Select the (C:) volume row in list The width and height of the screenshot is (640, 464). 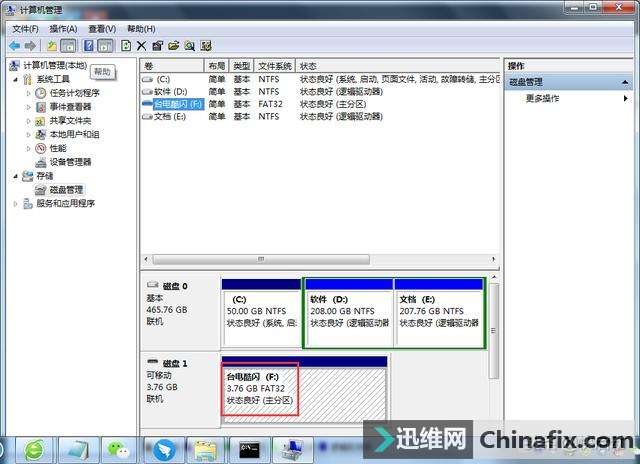(x=320, y=79)
